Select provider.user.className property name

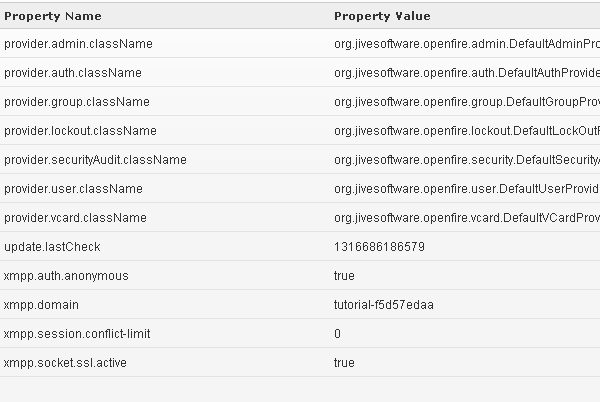[73, 189]
